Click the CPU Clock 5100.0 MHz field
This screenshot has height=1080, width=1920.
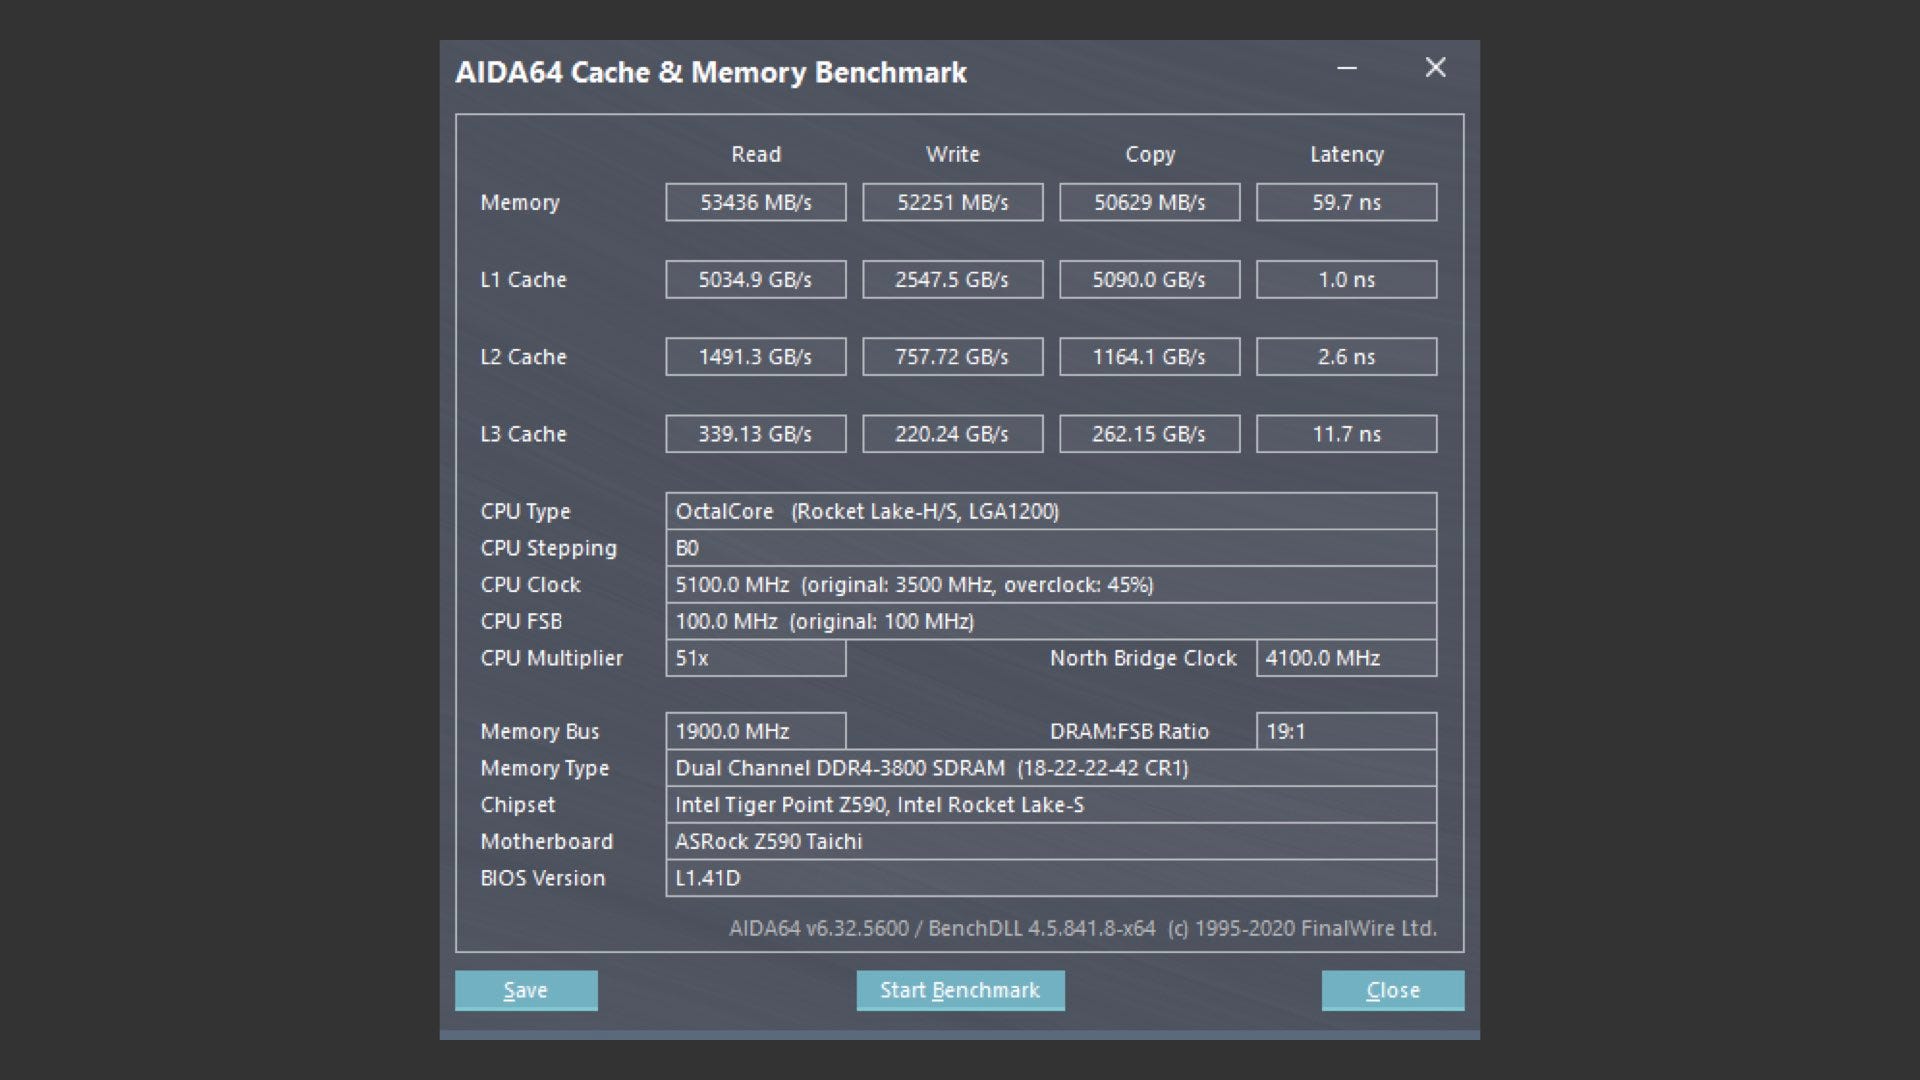pos(1051,584)
